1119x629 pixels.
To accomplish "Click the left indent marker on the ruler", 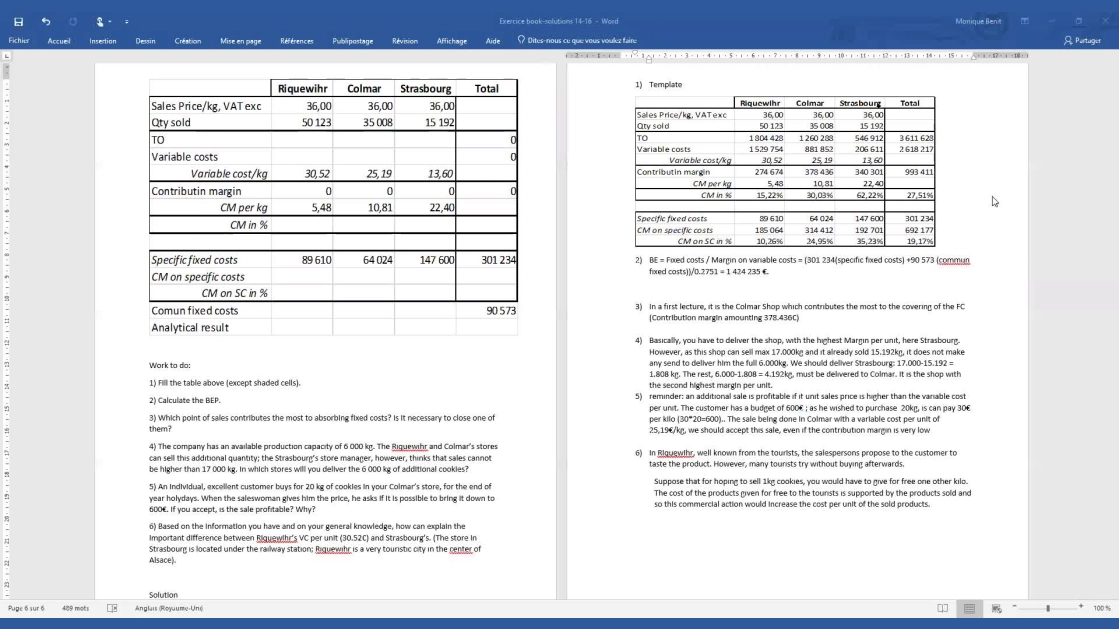I will pos(649,59).
